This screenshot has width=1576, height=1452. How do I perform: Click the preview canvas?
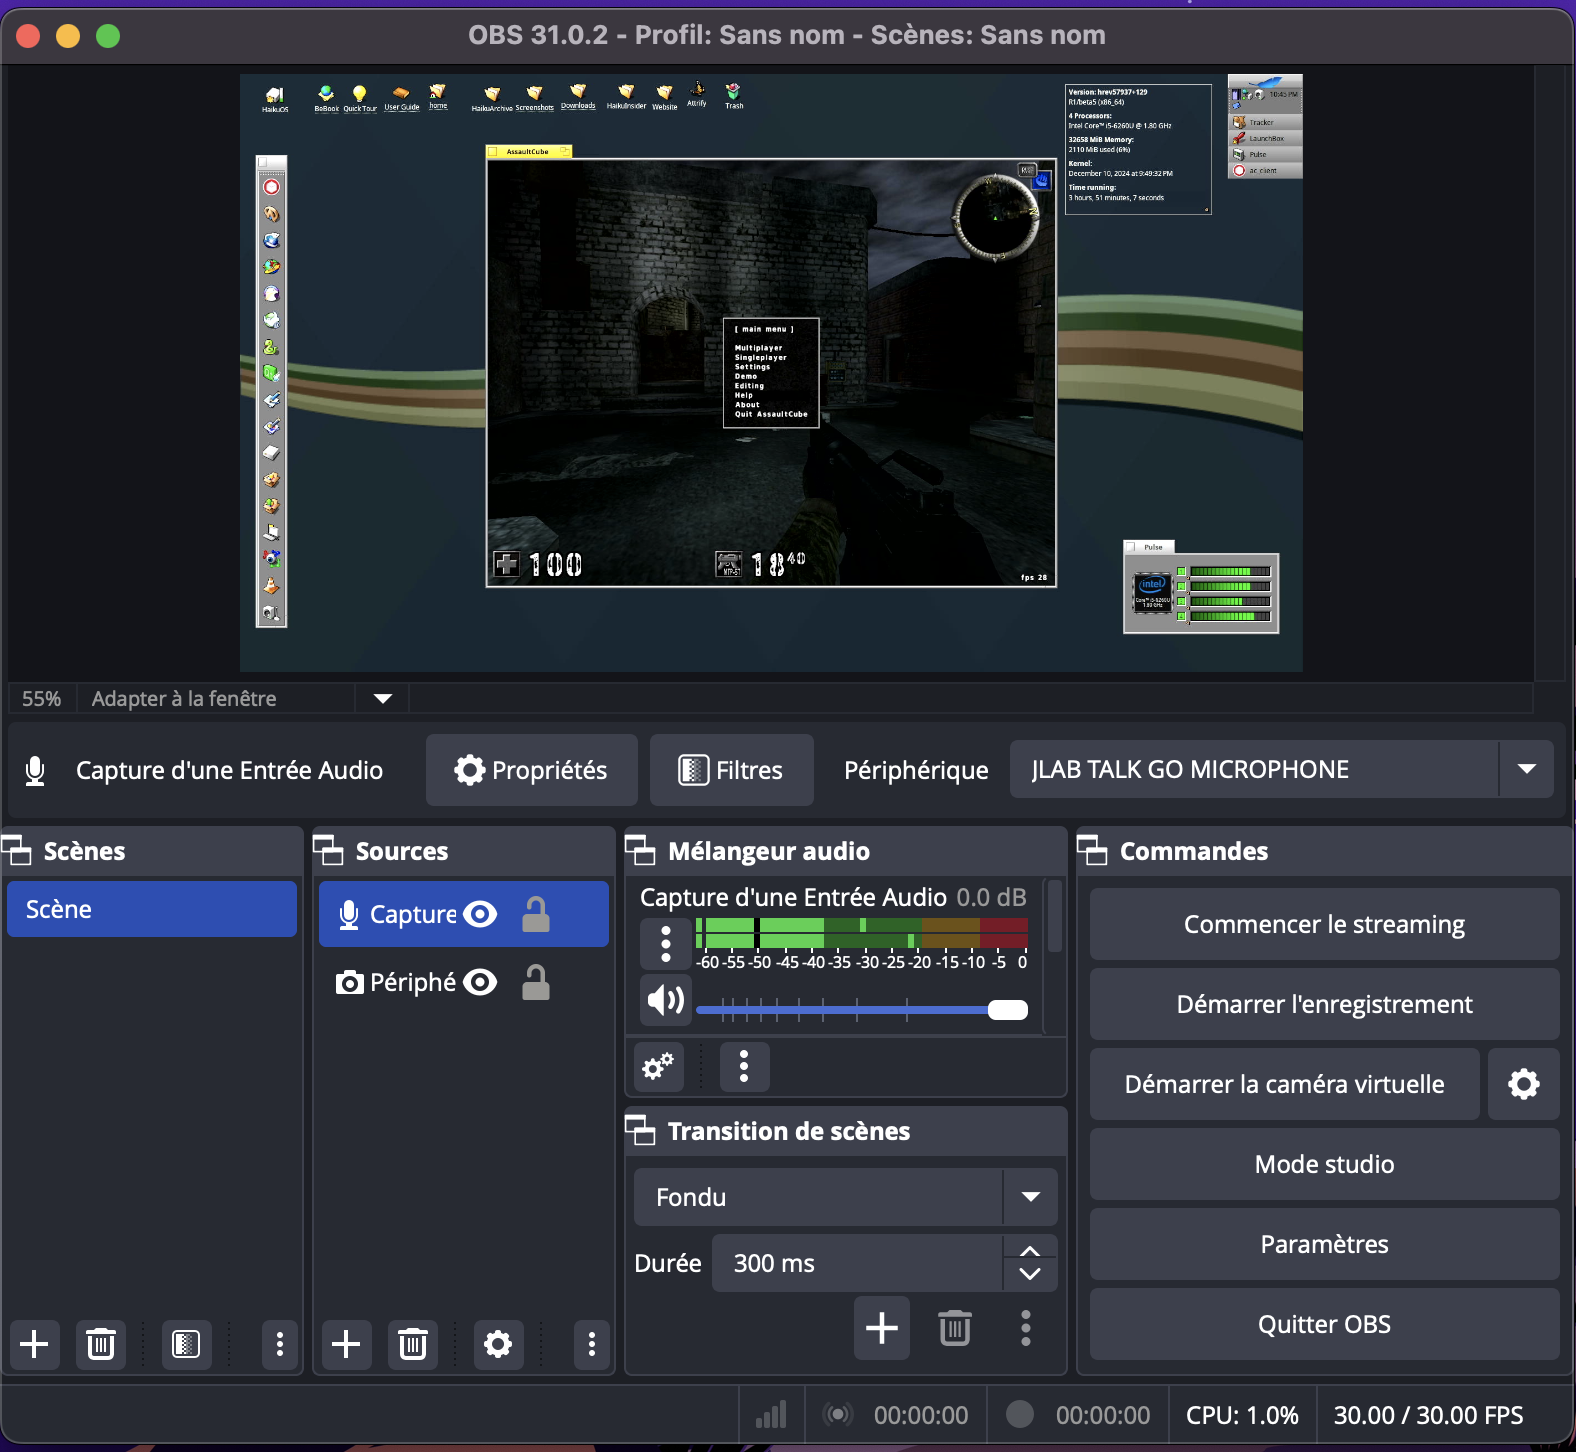(x=771, y=372)
